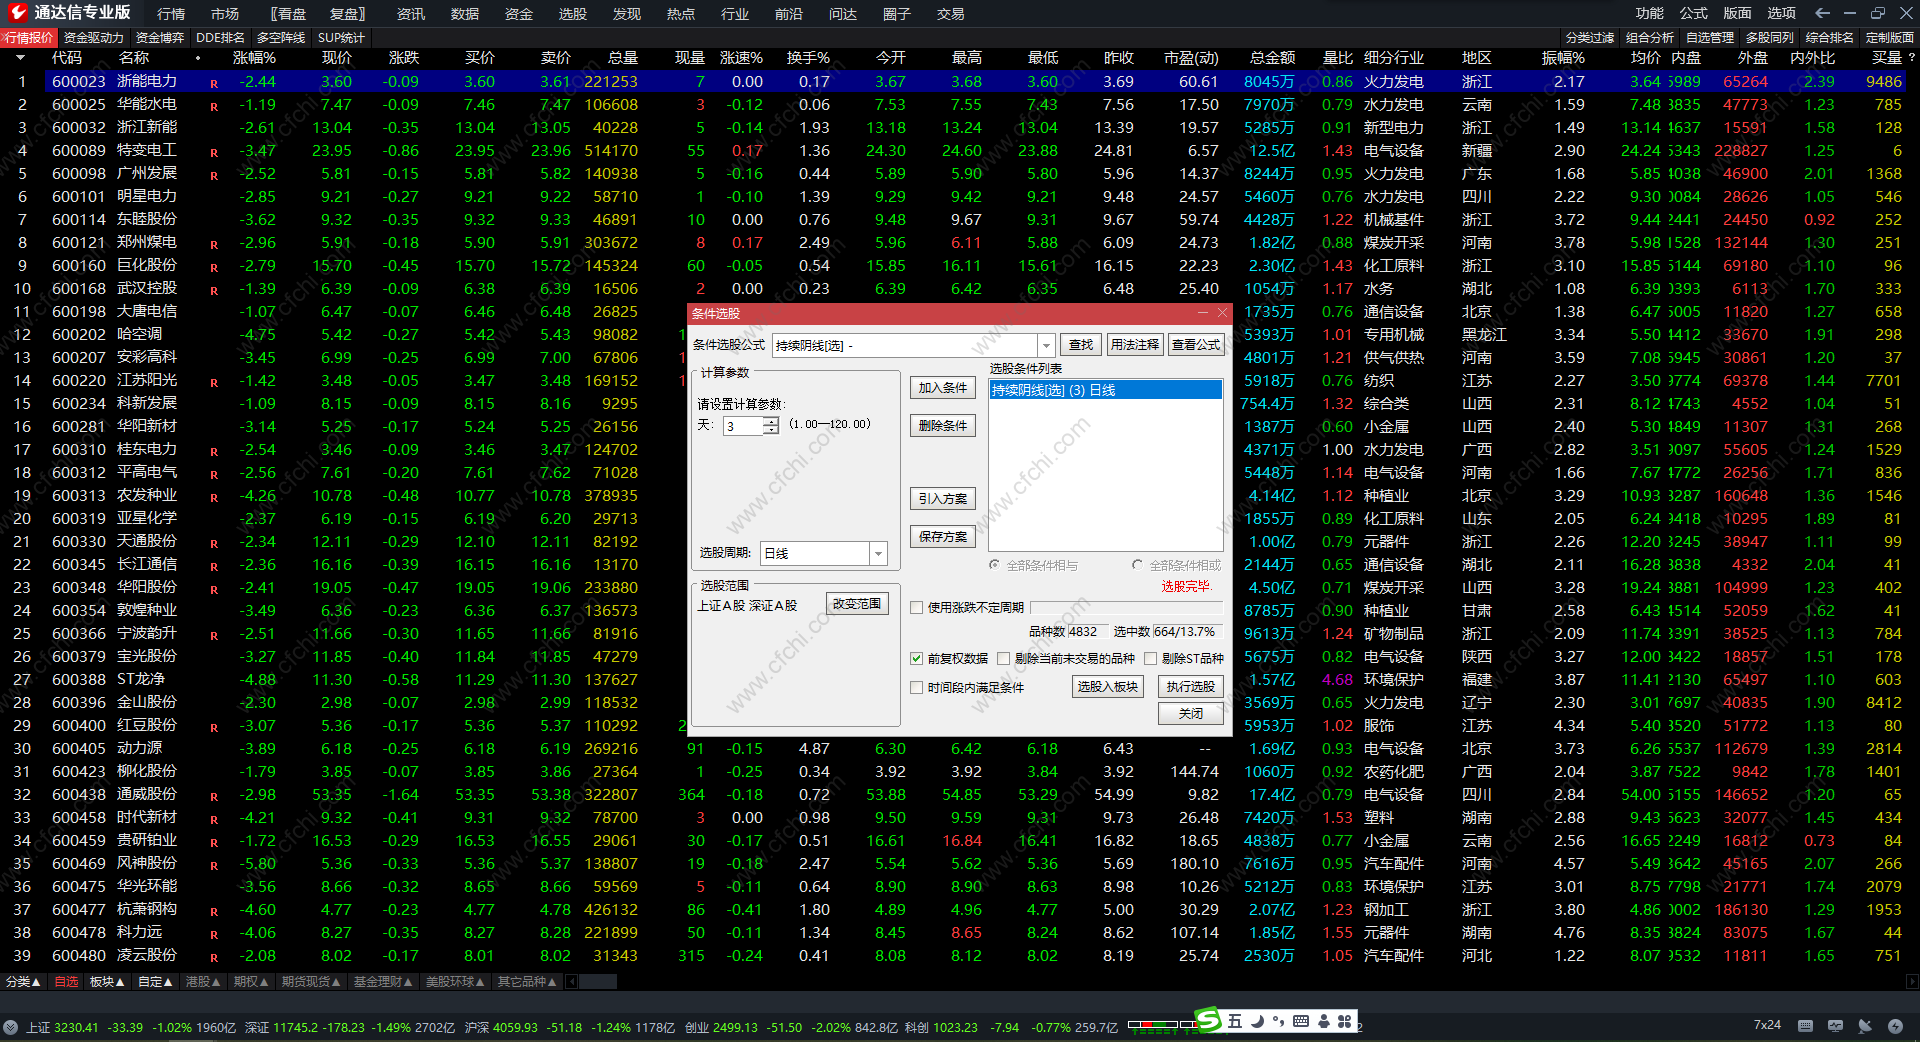Tick the 使用涨跌不定周期 checkbox
This screenshot has height=1042, width=1920.
916,607
